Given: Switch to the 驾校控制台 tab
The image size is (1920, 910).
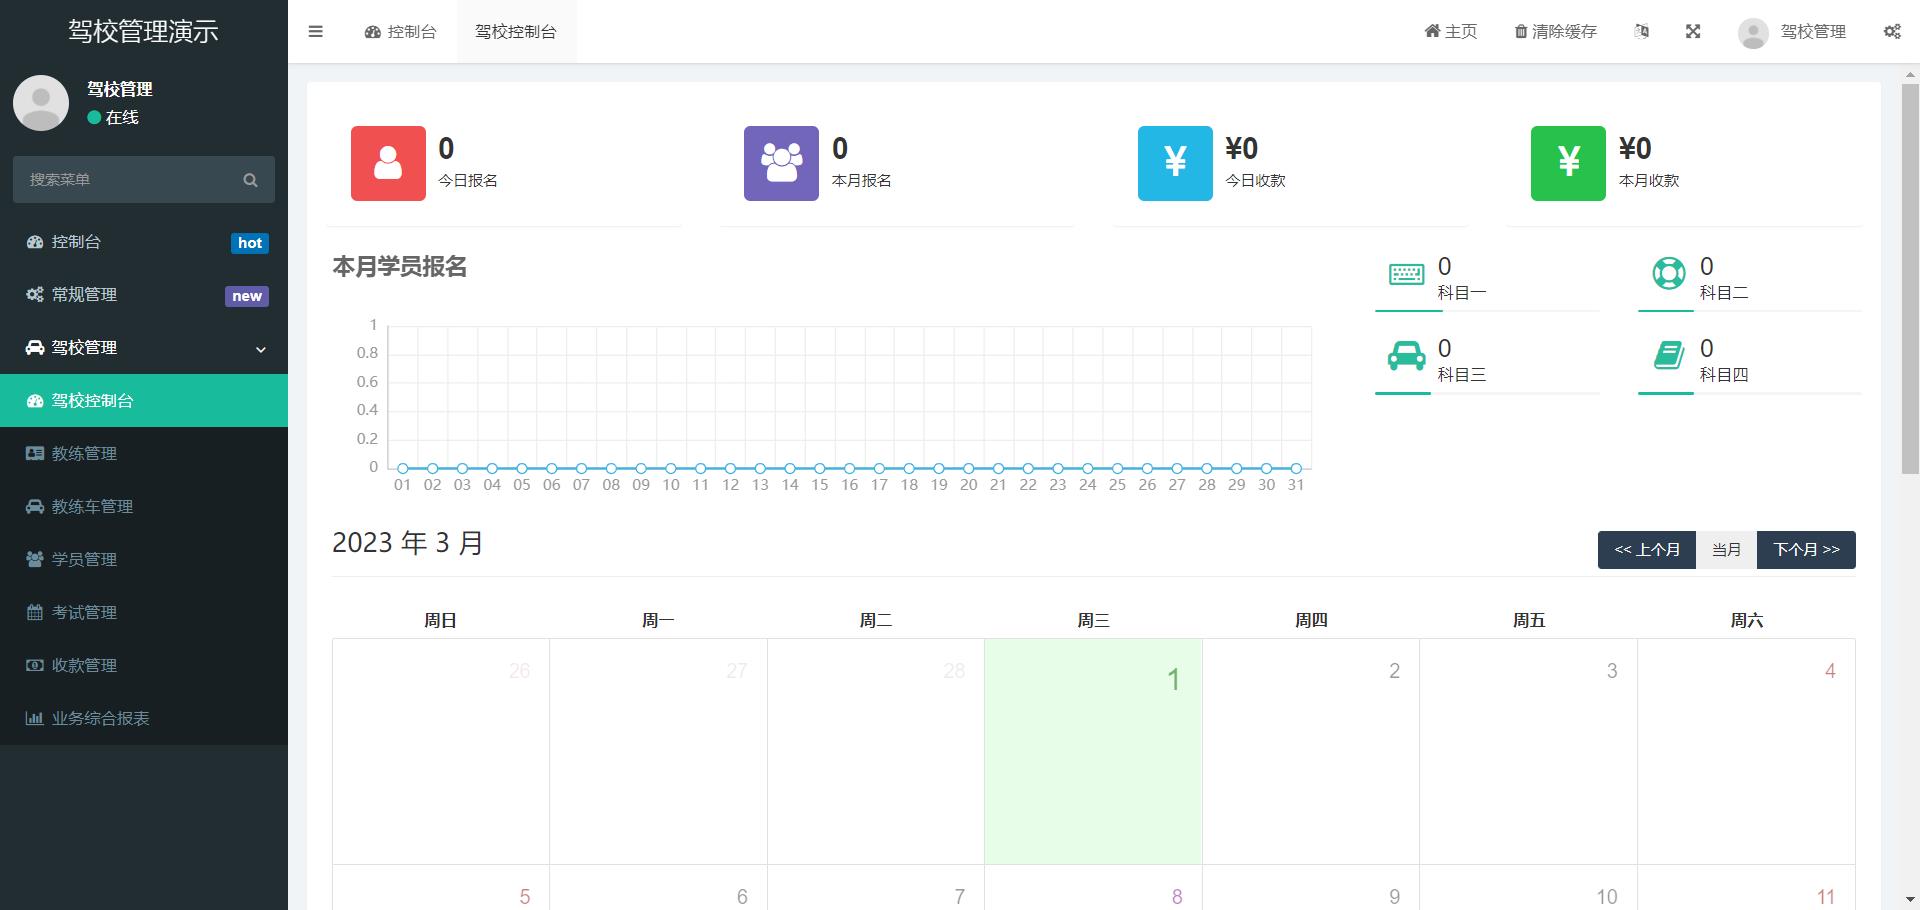Looking at the screenshot, I should (x=516, y=31).
